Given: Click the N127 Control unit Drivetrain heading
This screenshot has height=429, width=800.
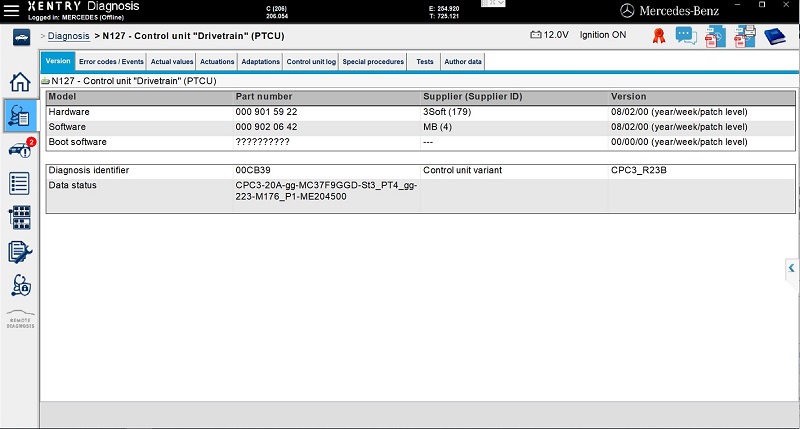Looking at the screenshot, I should [134, 81].
